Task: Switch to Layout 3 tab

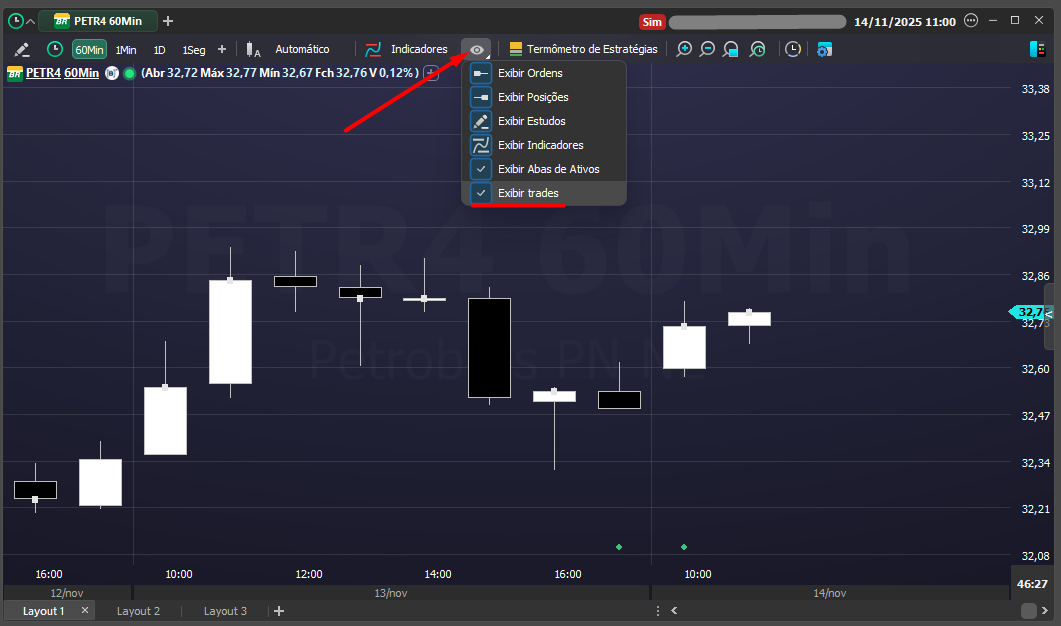Action: click(x=225, y=611)
